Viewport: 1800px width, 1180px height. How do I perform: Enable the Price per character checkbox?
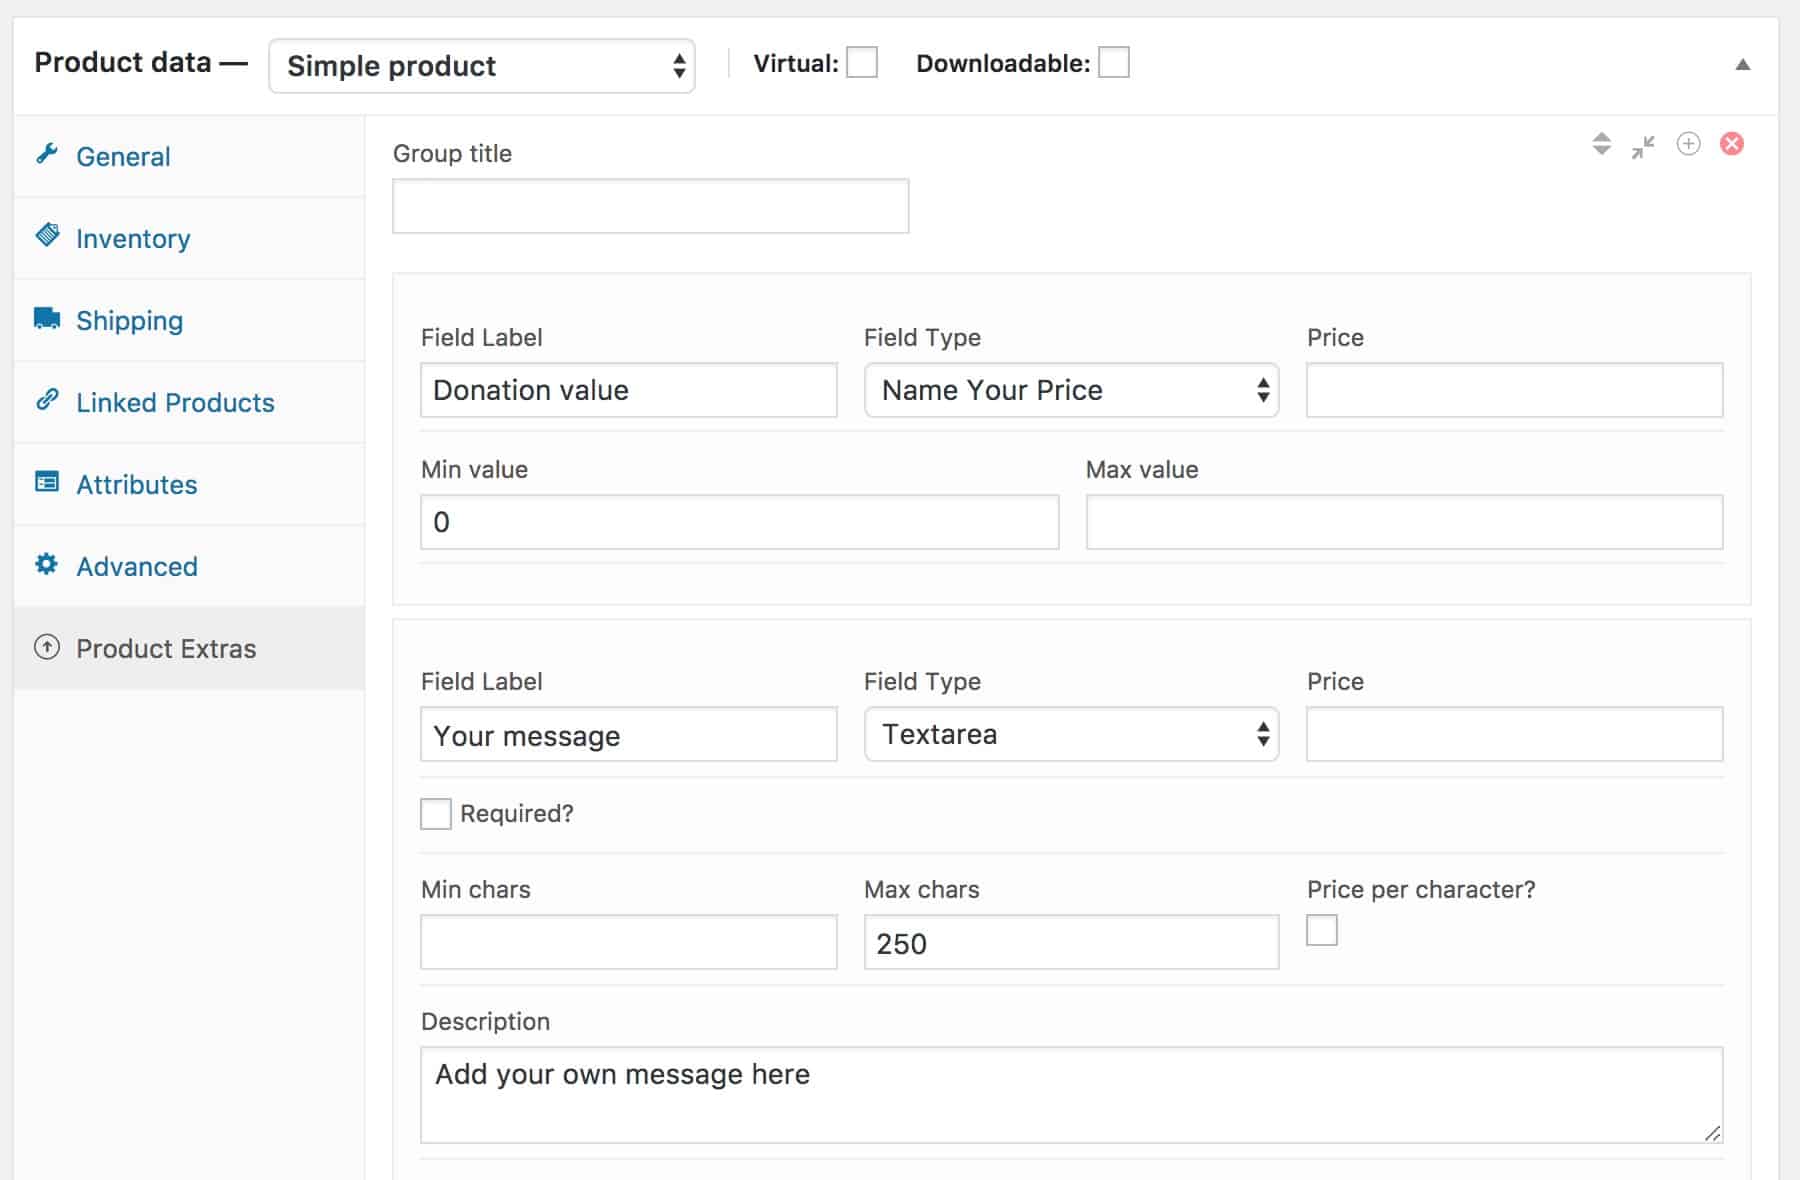pos(1322,930)
